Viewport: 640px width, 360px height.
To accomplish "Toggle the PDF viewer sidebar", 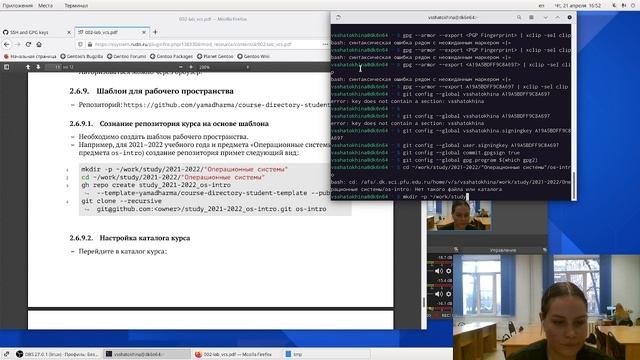I will 7,67.
